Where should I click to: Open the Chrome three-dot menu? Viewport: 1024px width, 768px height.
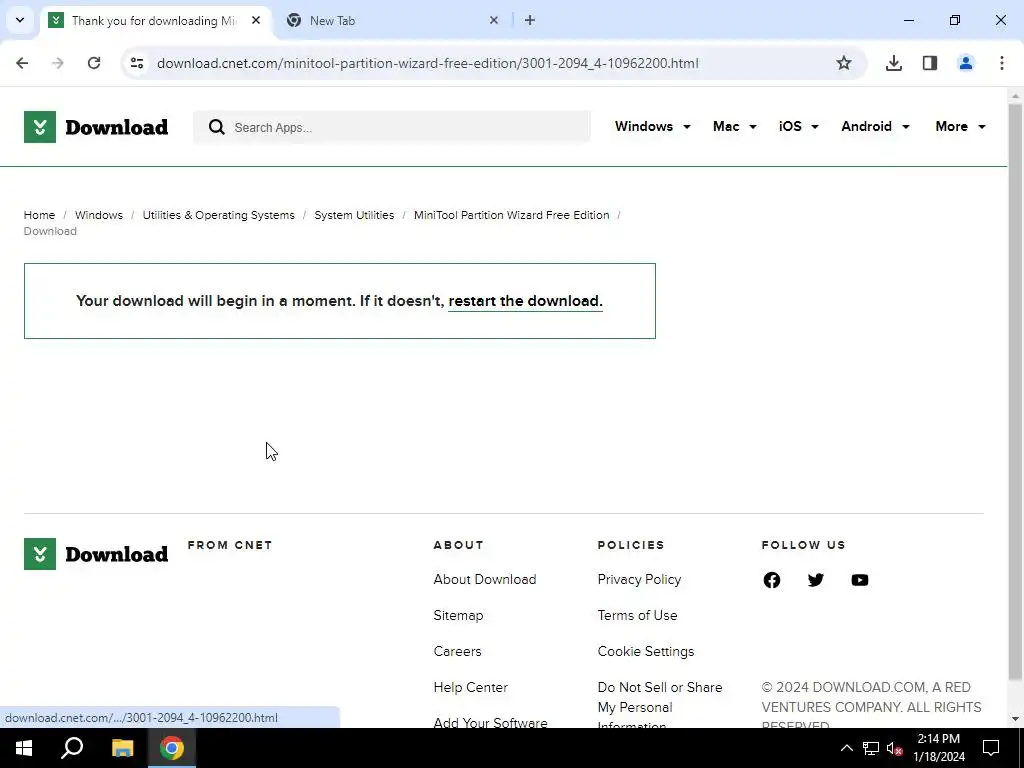1002,63
